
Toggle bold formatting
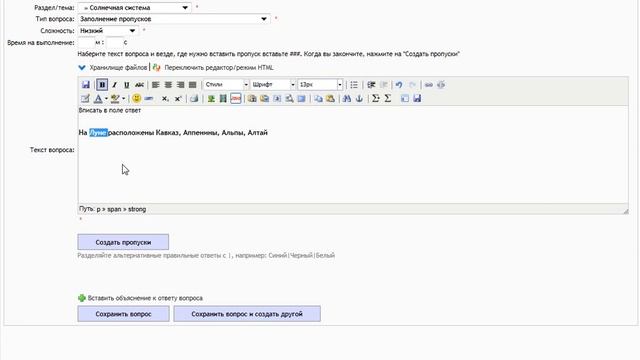point(102,84)
